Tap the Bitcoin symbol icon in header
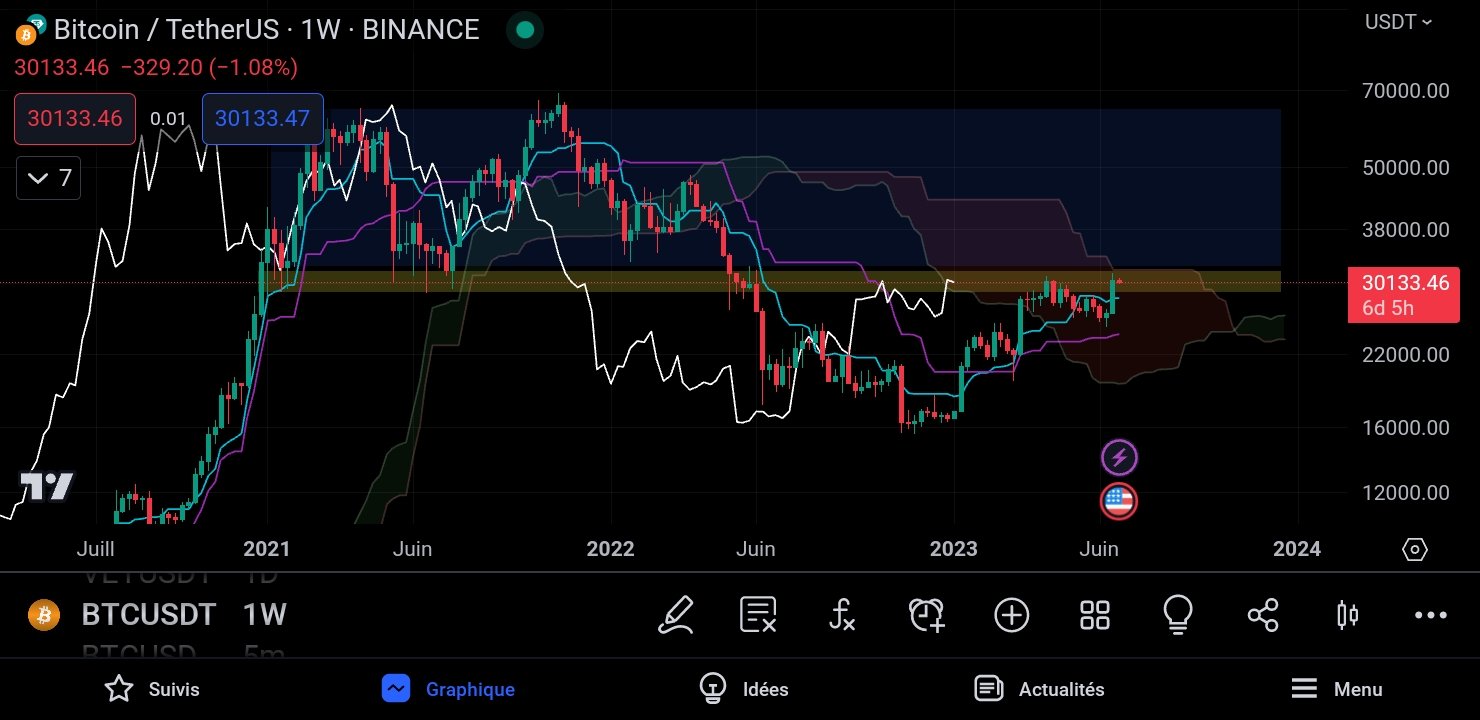This screenshot has width=1480, height=720. (27, 35)
